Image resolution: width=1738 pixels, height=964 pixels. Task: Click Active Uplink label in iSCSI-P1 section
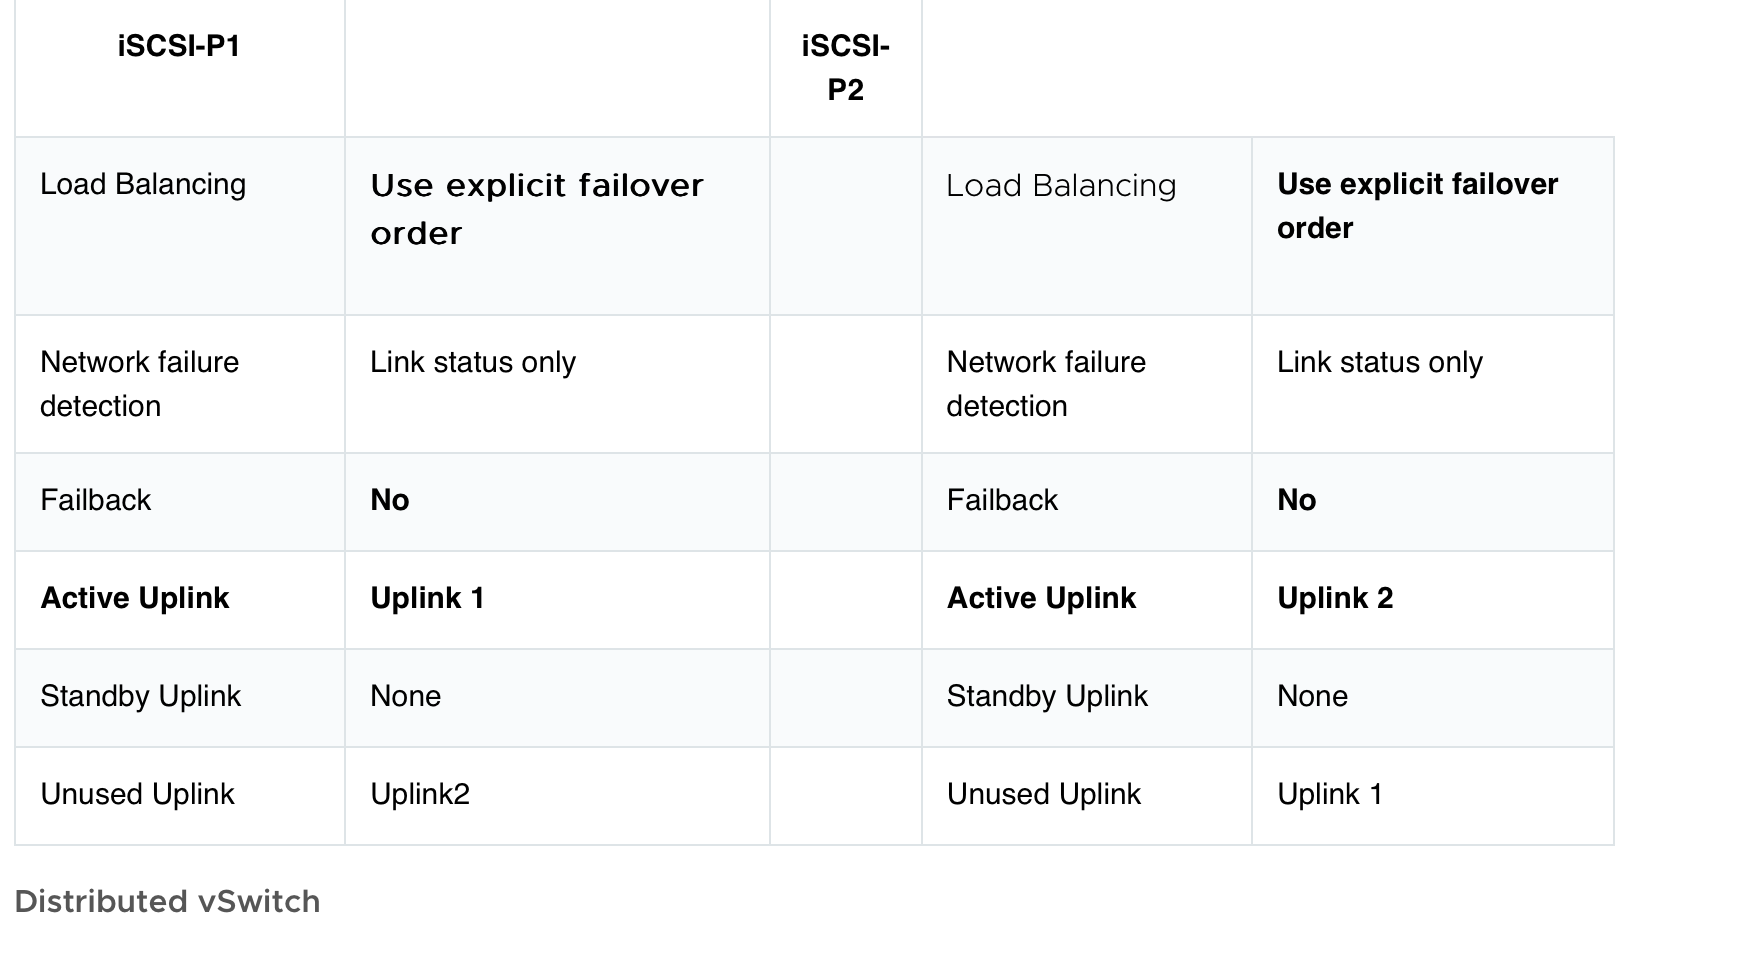(x=134, y=598)
